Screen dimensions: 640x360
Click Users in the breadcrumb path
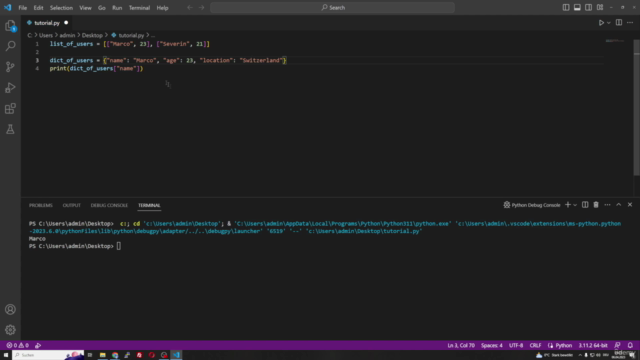coord(46,36)
